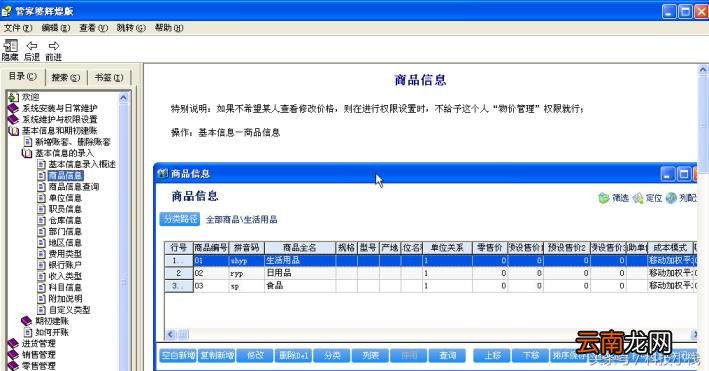Image resolution: width=709 pixels, height=371 pixels.
Task: Click the book icon beside 系统维护与权限设置
Action: [14, 119]
